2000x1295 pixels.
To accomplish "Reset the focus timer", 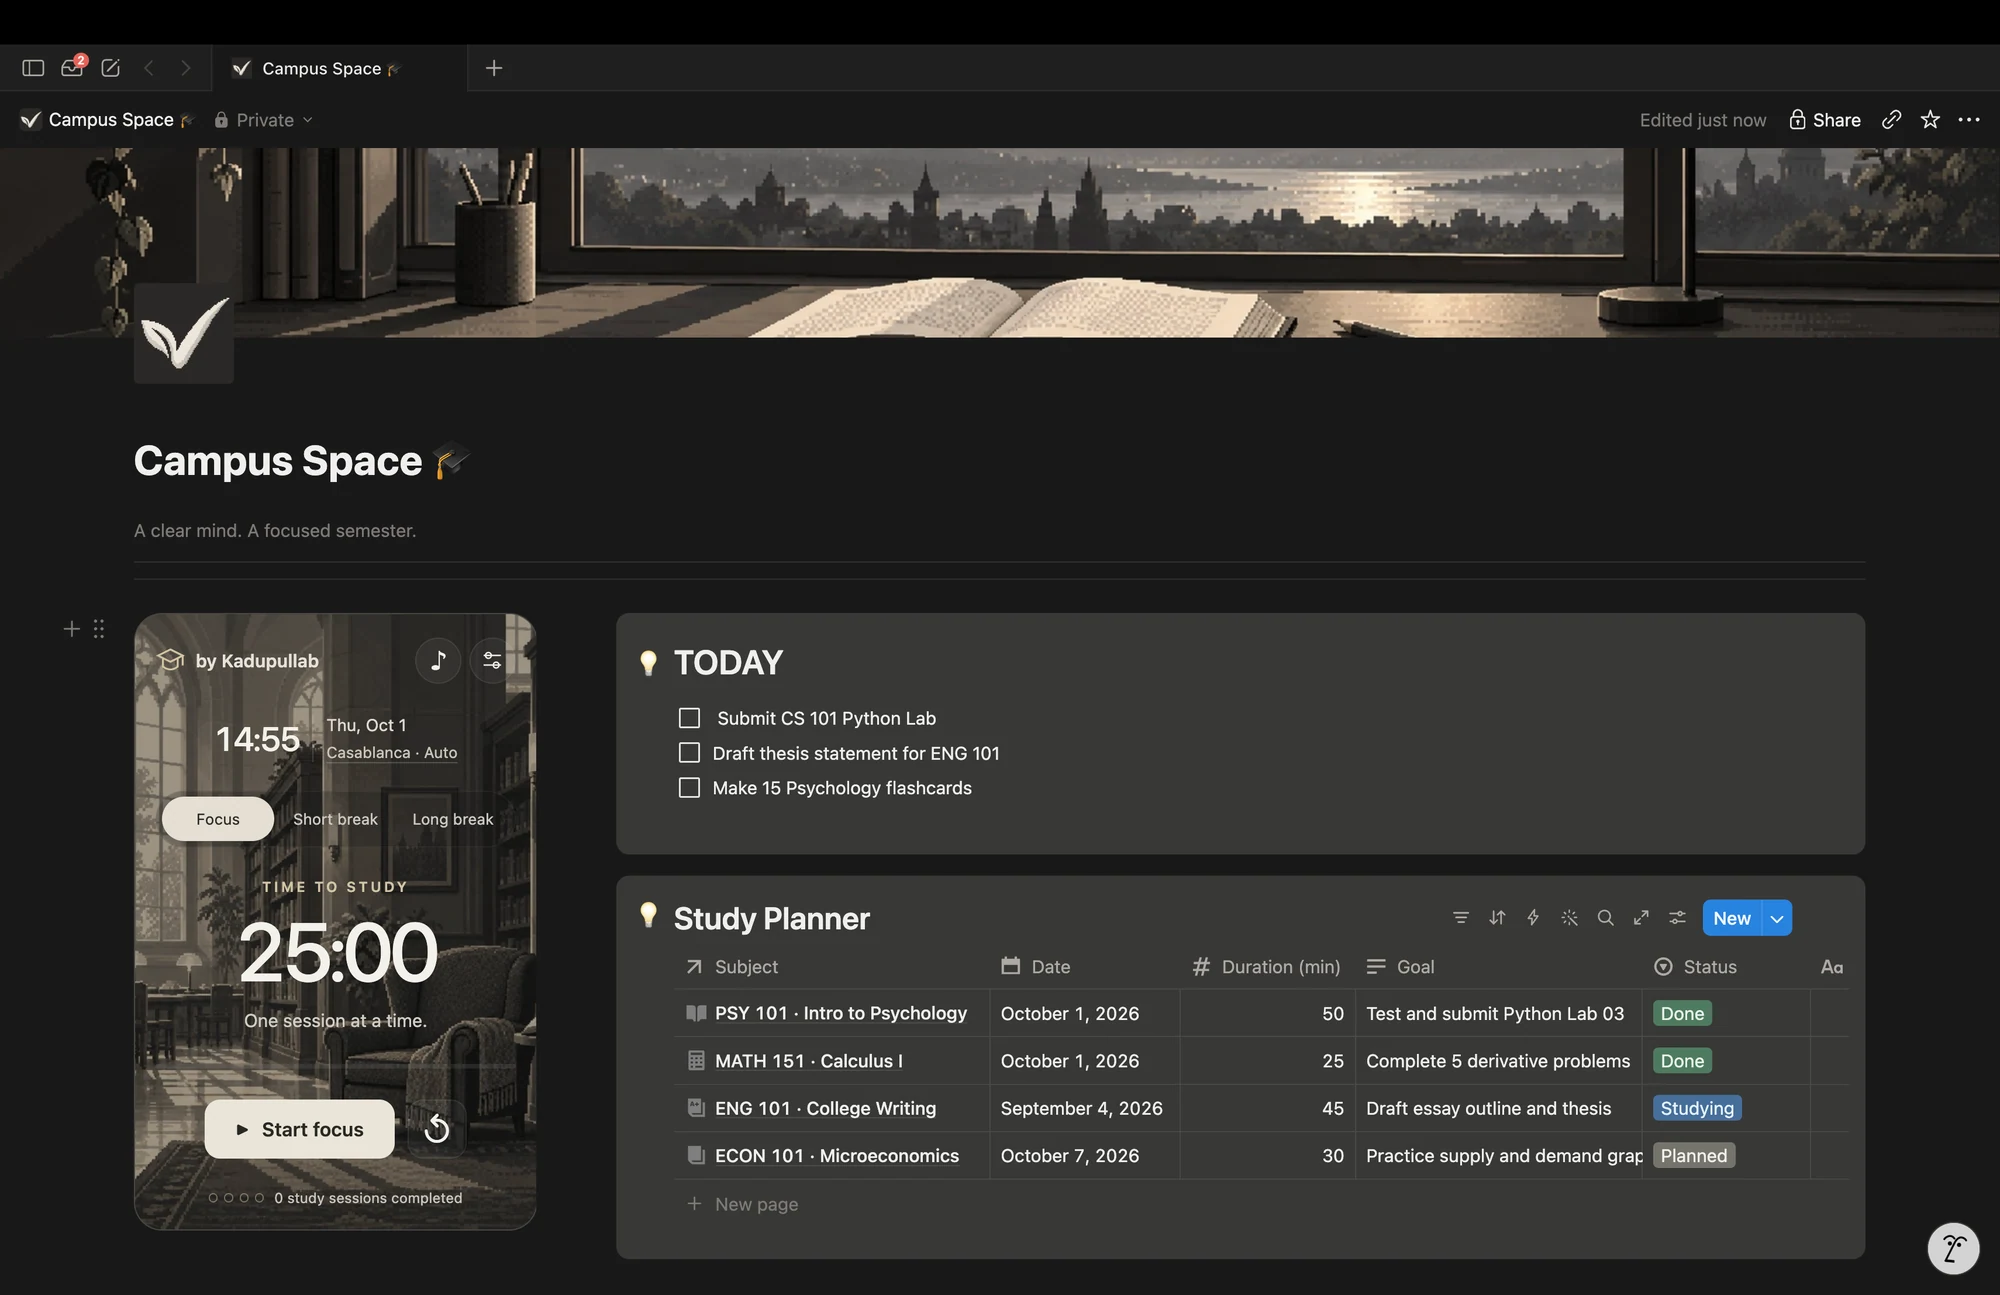I will (x=437, y=1129).
